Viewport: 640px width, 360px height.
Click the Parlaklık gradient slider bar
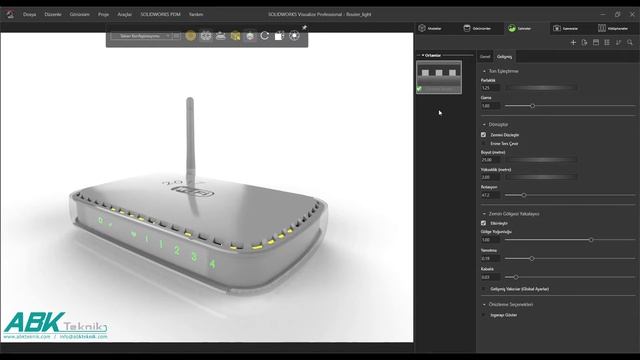[x=541, y=88]
